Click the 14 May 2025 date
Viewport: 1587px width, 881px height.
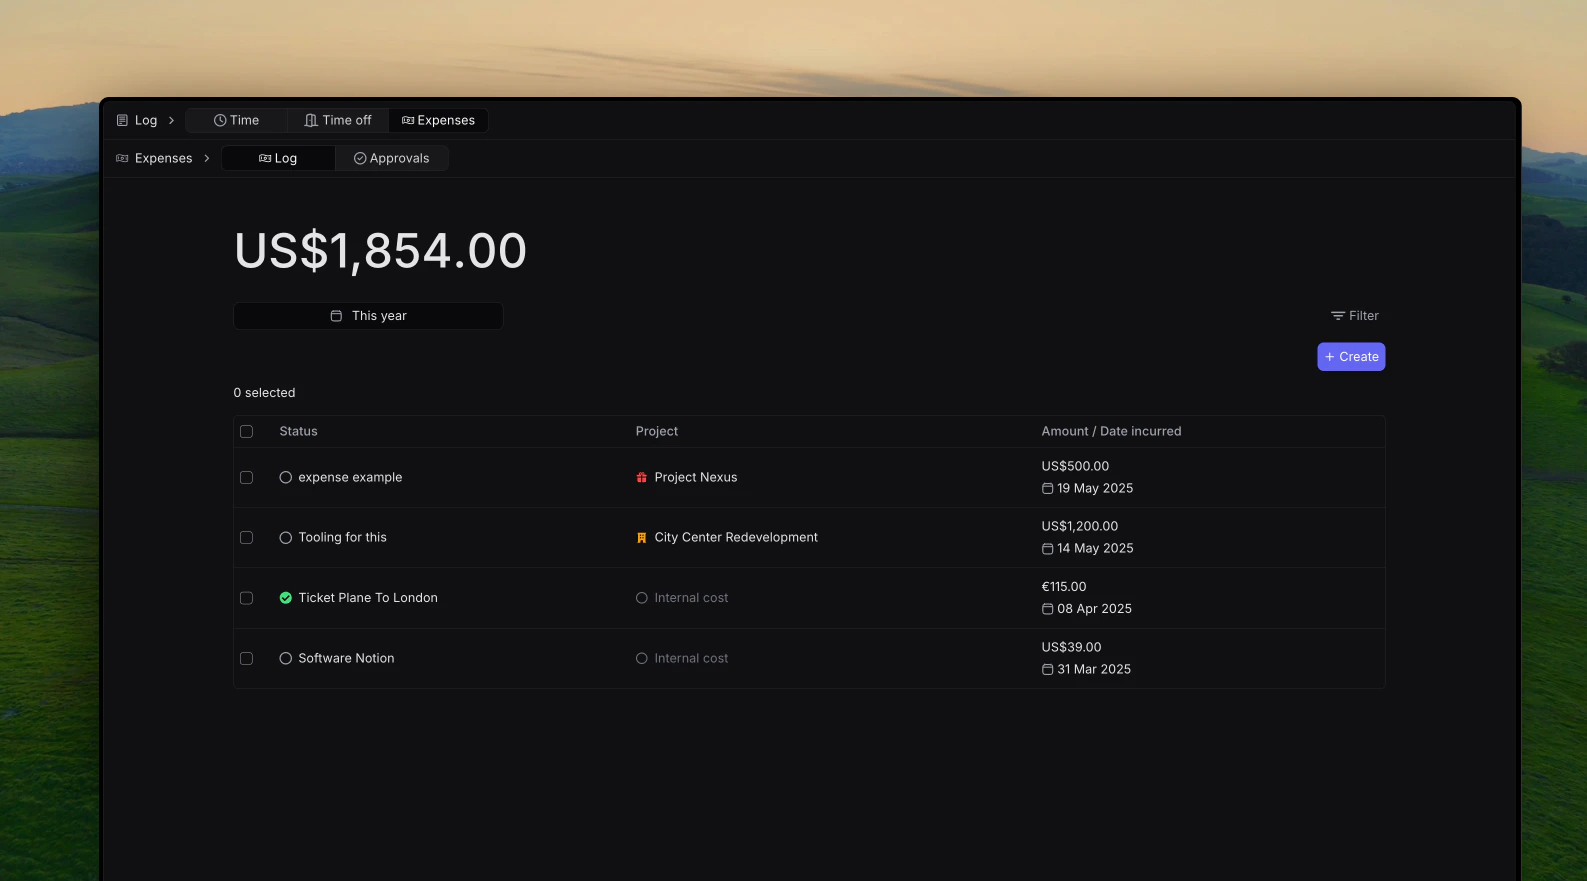coord(1095,549)
